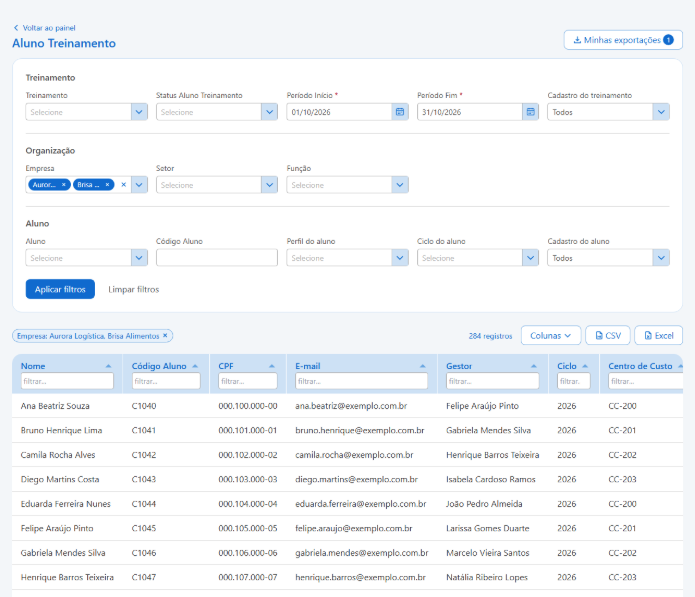695x597 pixels.
Task: Open Minhas exportações button
Action: [x=623, y=40]
